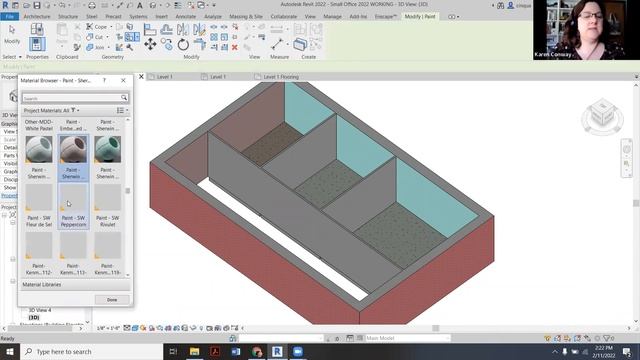
Task: Click the help question mark in Material Browser
Action: pos(104,80)
